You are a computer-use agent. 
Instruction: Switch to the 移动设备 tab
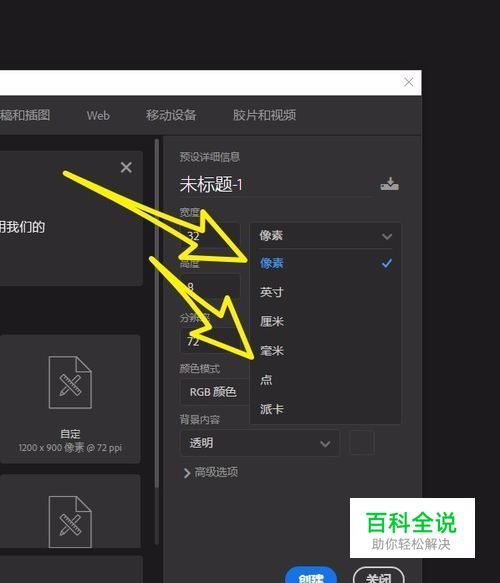click(171, 115)
